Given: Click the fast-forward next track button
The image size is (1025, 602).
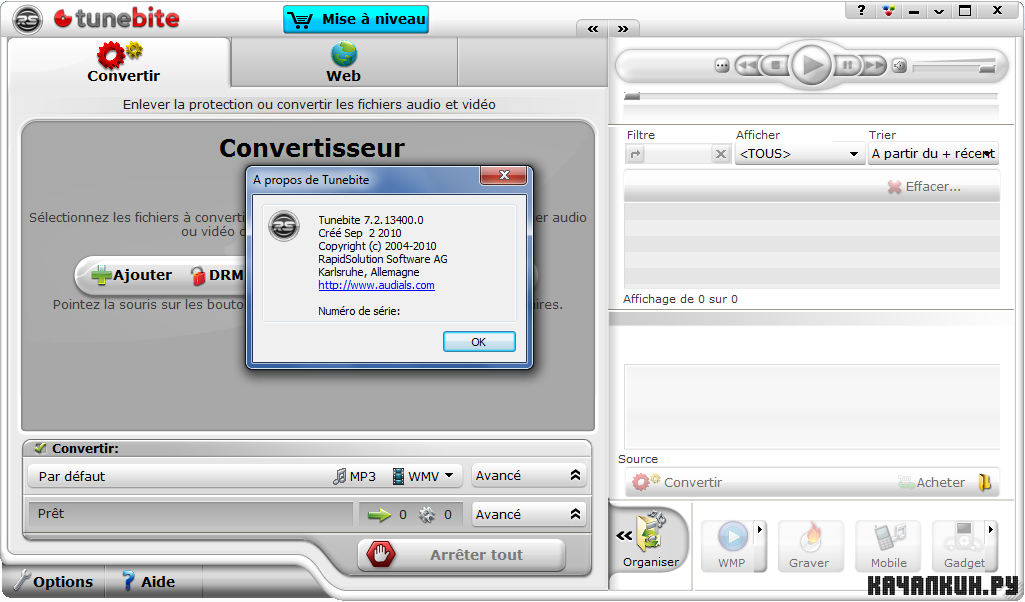Looking at the screenshot, I should [x=874, y=65].
